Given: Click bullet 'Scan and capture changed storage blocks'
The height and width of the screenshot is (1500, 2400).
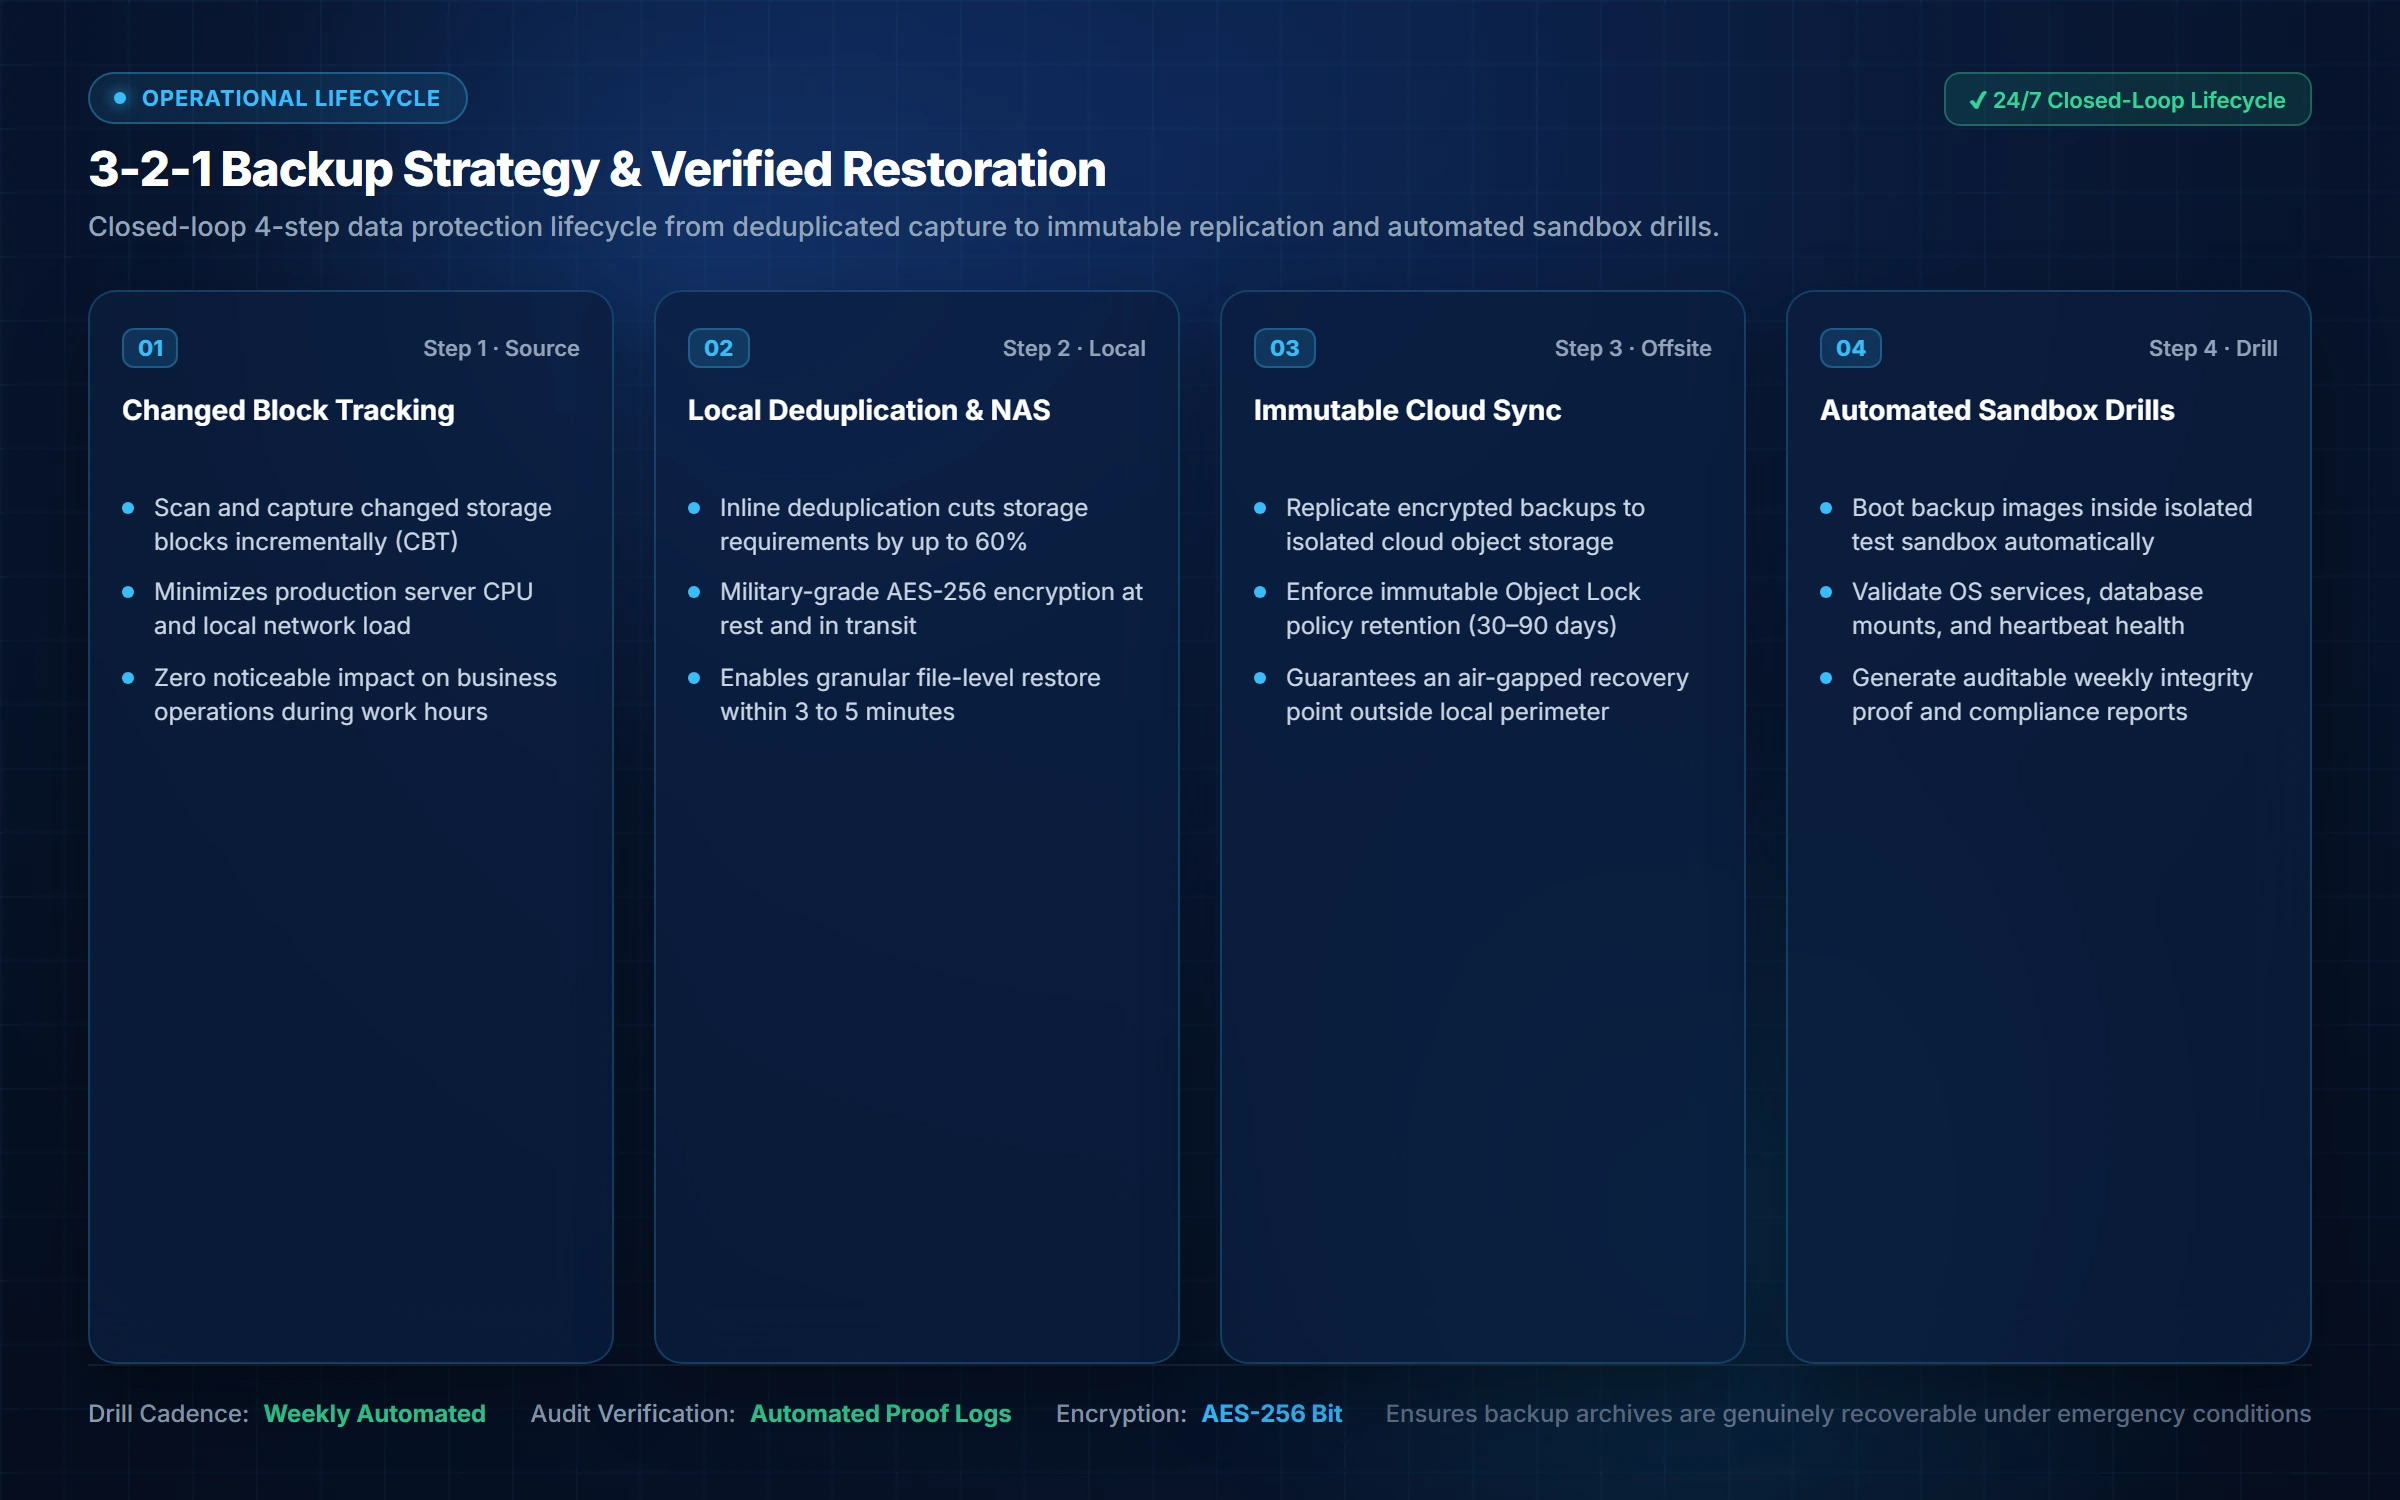Looking at the screenshot, I should pos(352,524).
